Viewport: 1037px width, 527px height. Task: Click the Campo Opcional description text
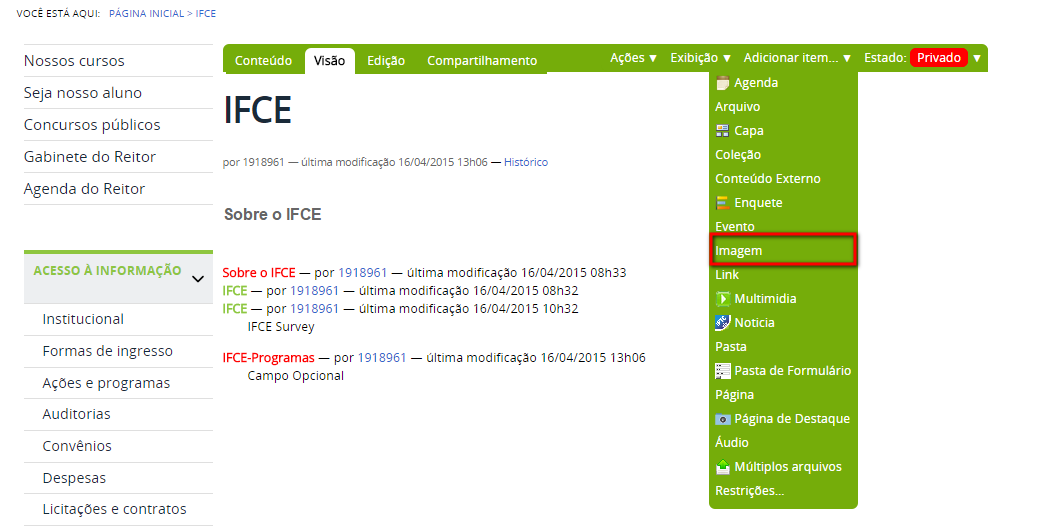pos(296,376)
